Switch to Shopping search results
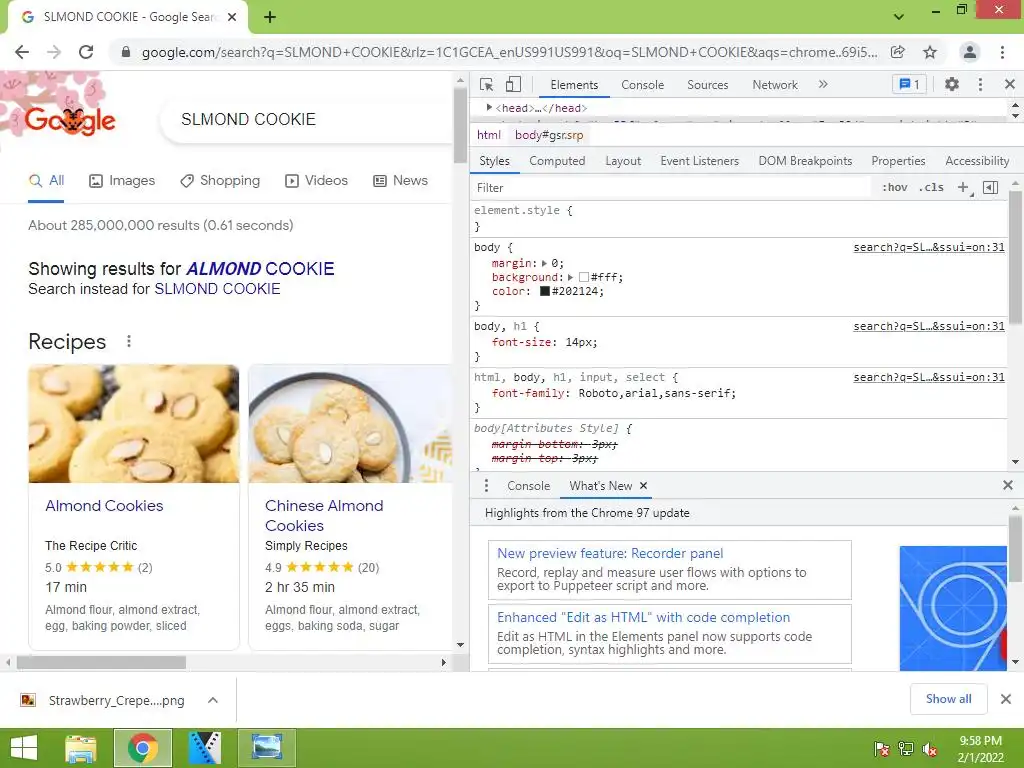The height and width of the screenshot is (768, 1024). point(220,181)
